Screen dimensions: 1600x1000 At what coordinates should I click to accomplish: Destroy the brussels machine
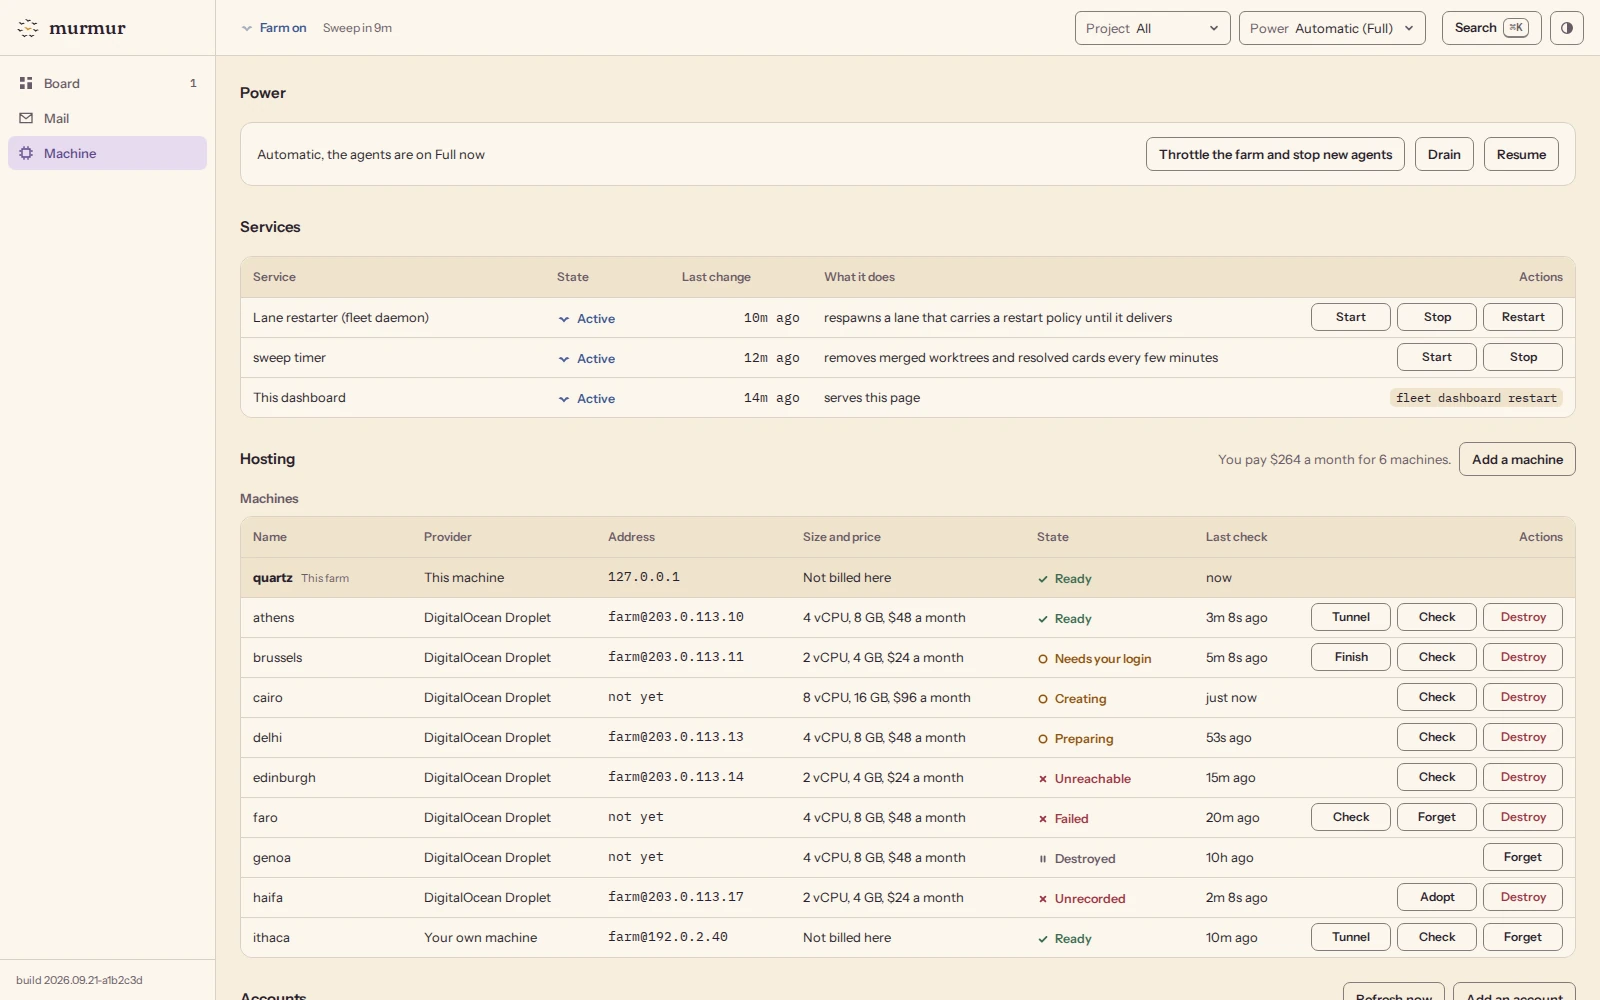click(x=1523, y=657)
